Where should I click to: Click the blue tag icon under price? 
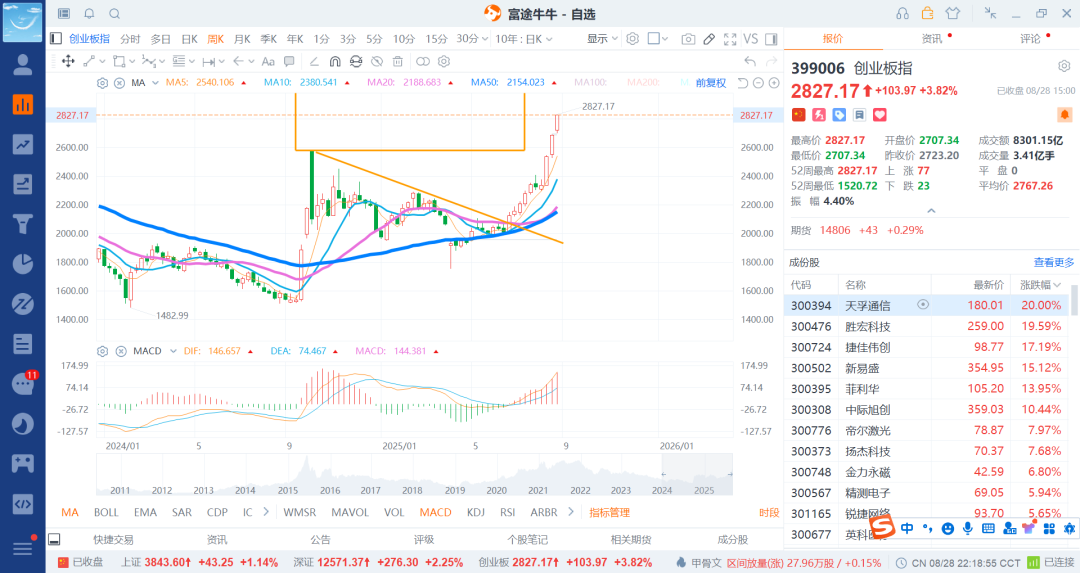point(839,114)
